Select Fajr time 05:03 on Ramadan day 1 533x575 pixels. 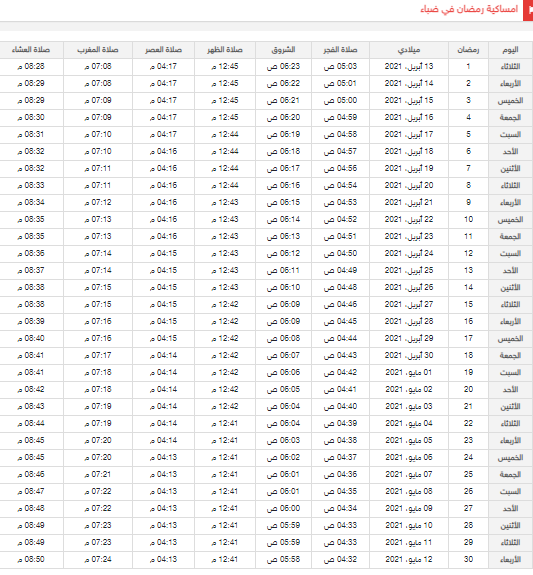(x=340, y=67)
